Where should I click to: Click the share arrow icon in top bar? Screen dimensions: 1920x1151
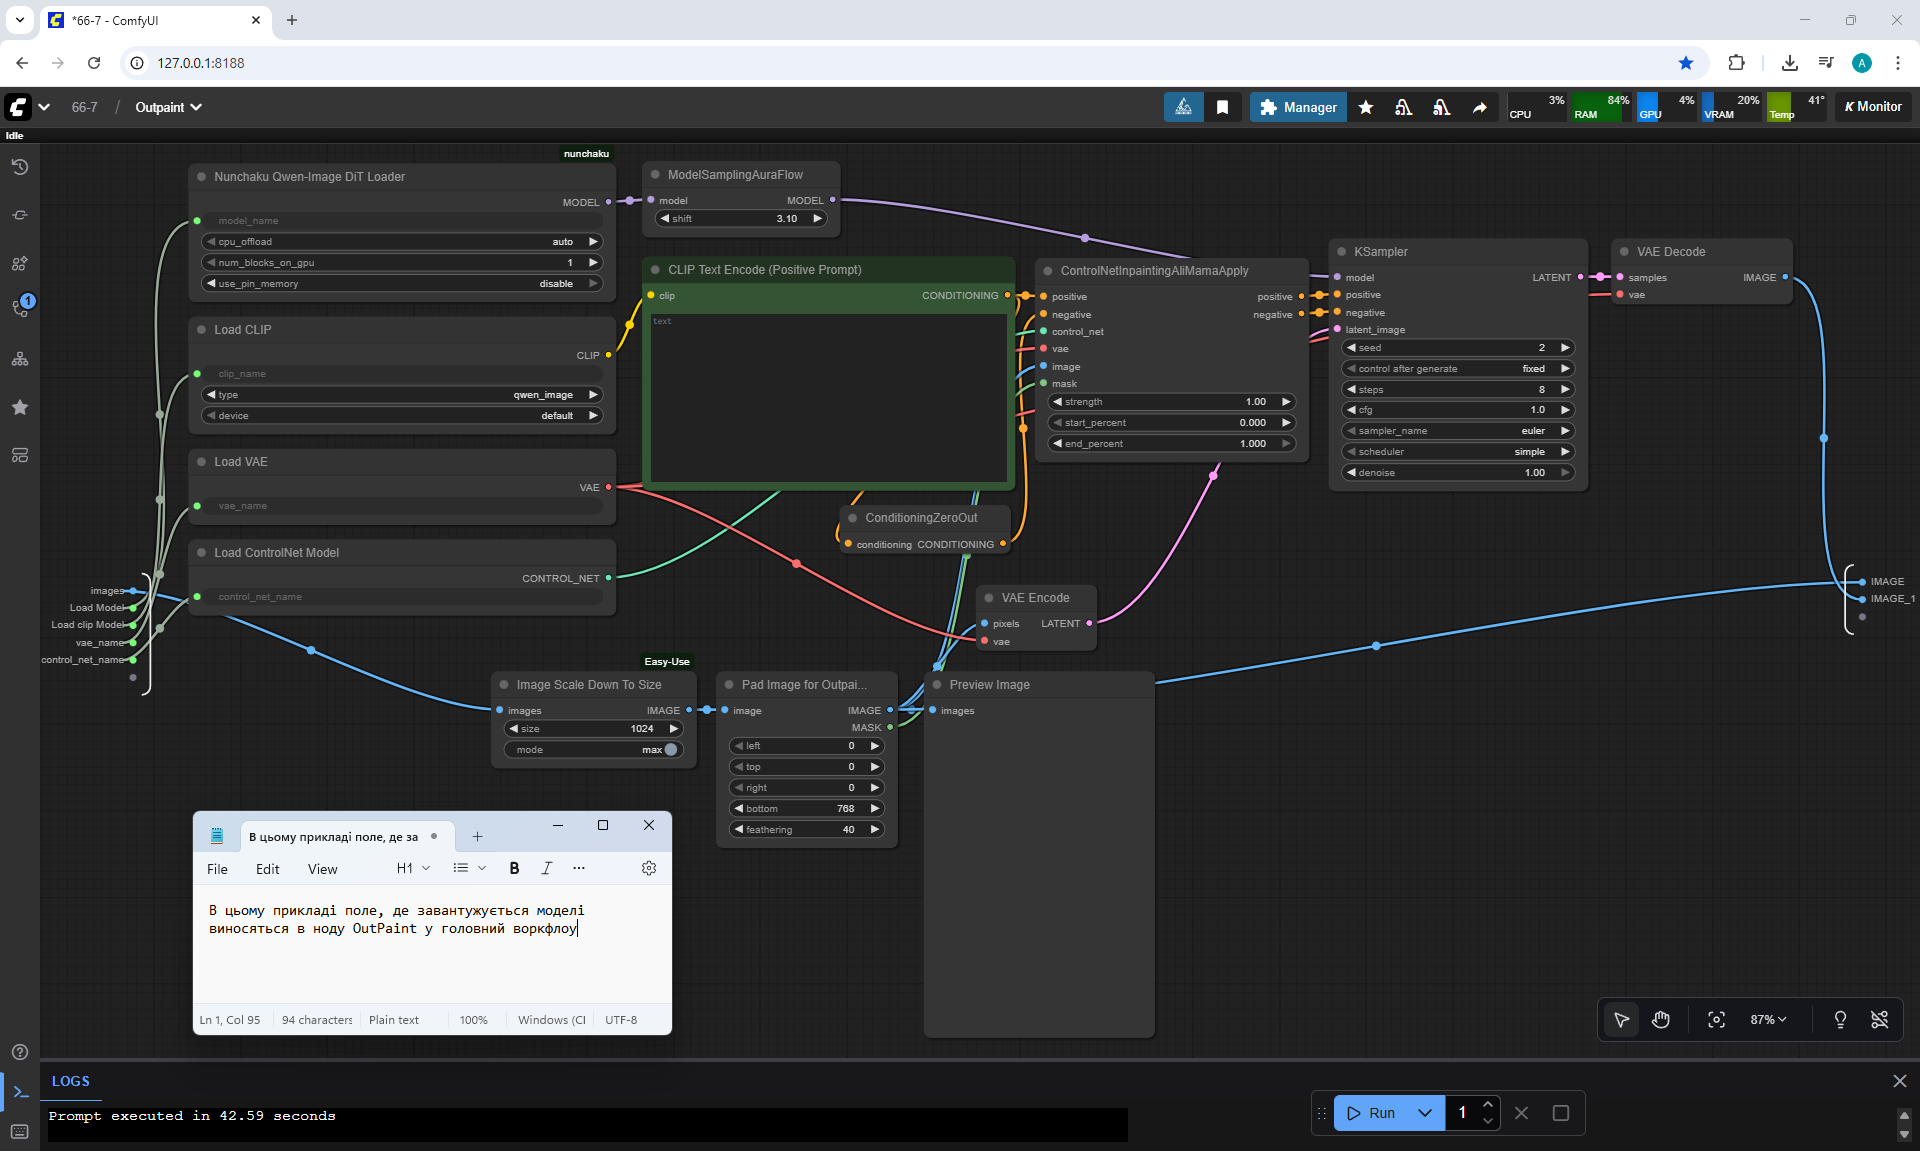(1479, 107)
